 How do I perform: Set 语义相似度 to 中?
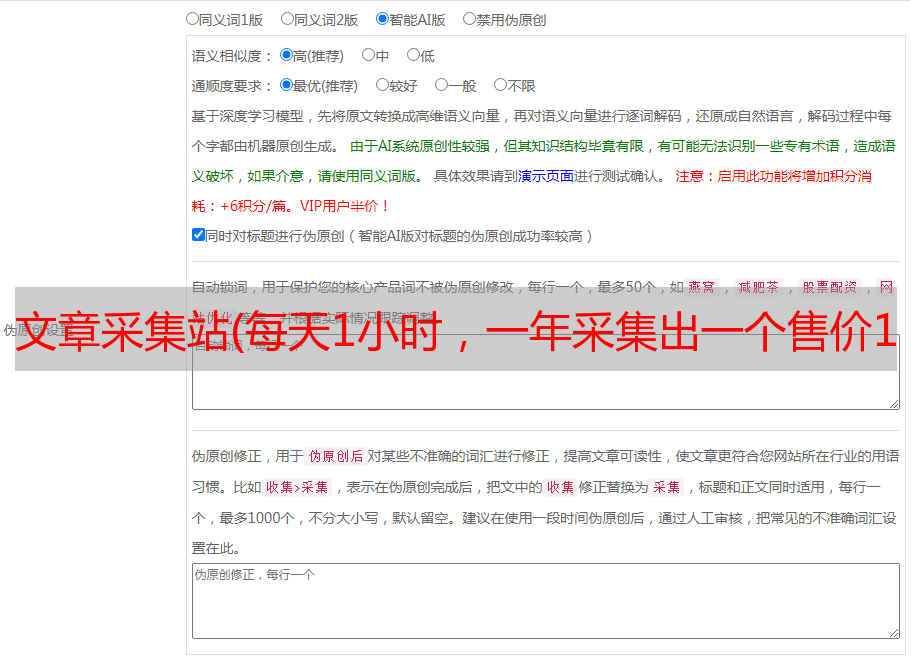pyautogui.click(x=368, y=55)
